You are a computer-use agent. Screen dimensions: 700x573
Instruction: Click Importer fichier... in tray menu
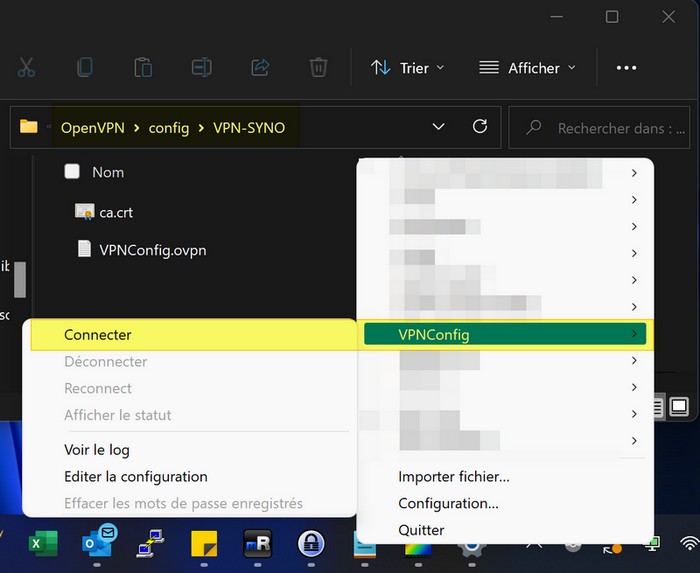(x=453, y=477)
